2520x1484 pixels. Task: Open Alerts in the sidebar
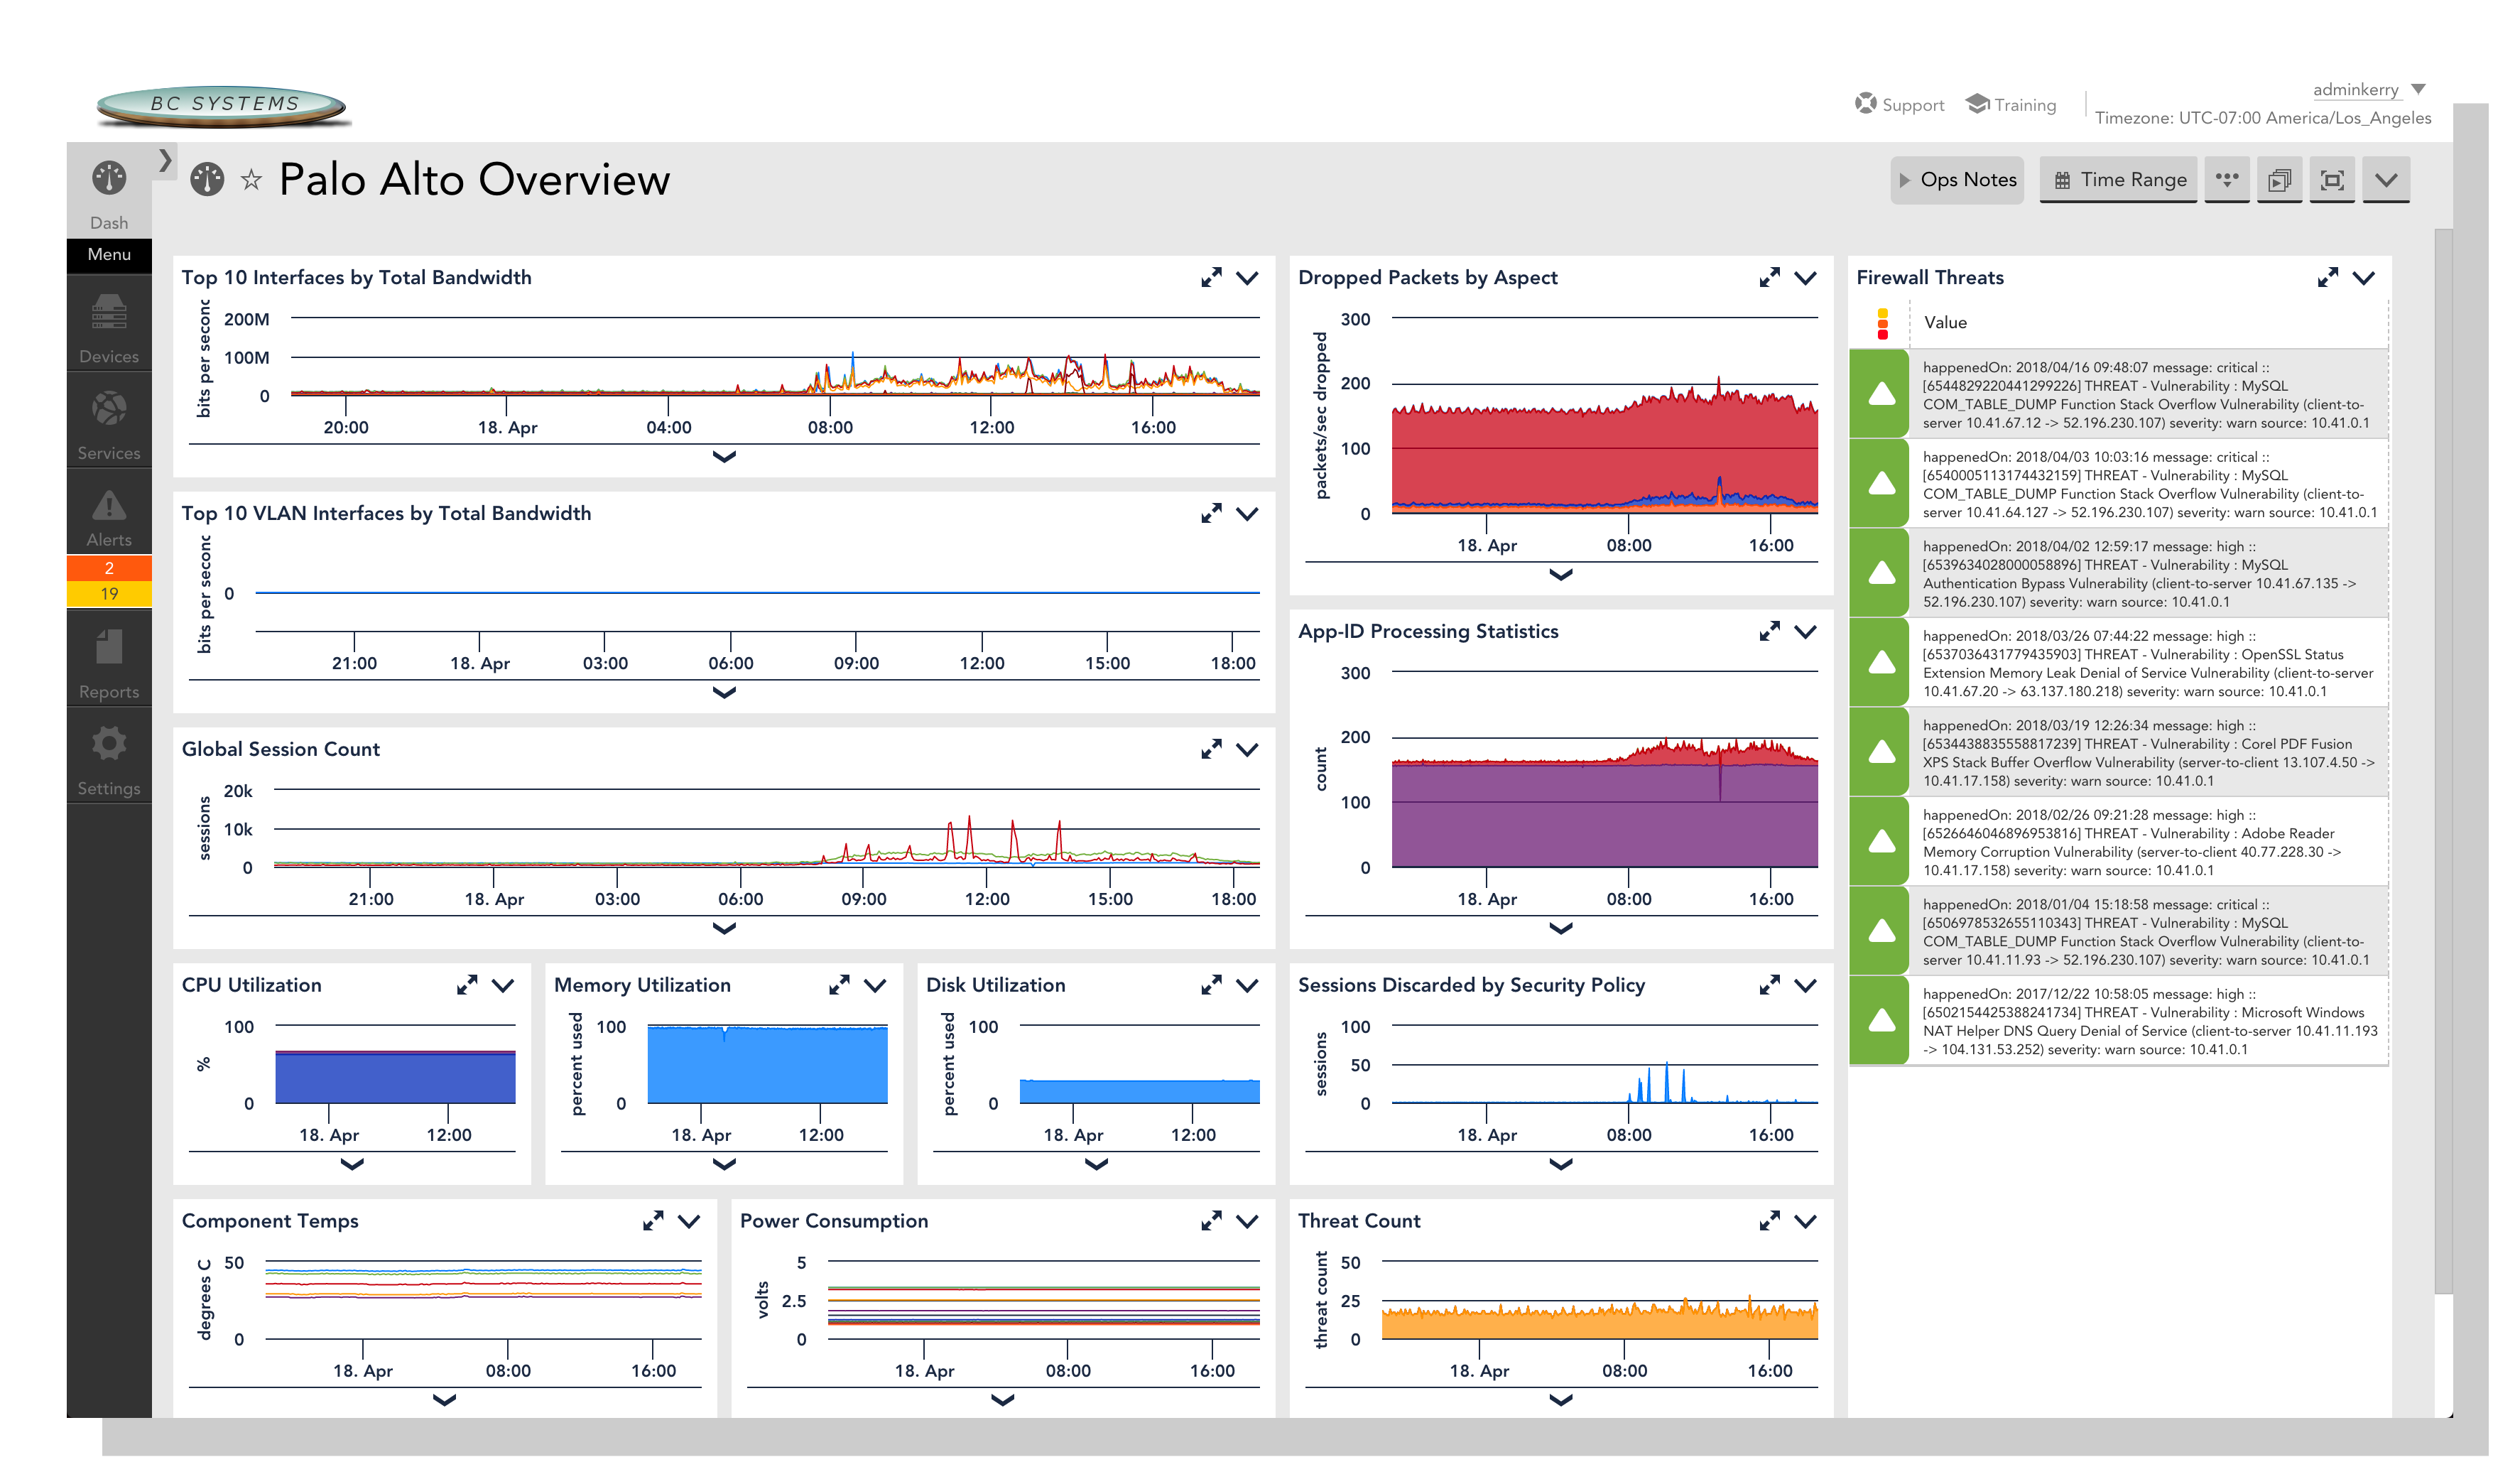tap(109, 516)
